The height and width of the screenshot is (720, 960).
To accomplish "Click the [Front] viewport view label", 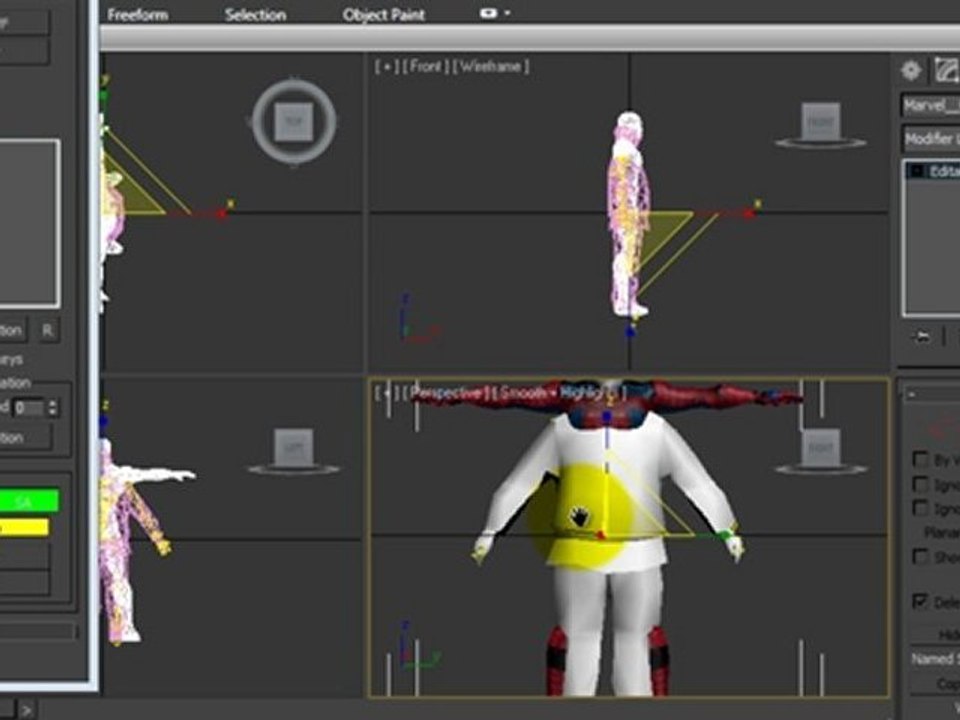I will [x=426, y=66].
